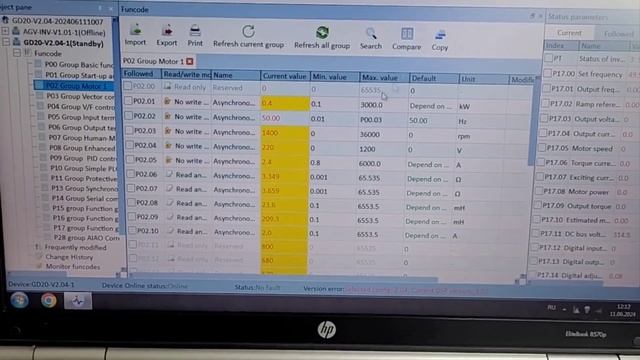This screenshot has height=360, width=640.
Task: Click the P02.06 read/write mode icon
Action: coord(169,174)
